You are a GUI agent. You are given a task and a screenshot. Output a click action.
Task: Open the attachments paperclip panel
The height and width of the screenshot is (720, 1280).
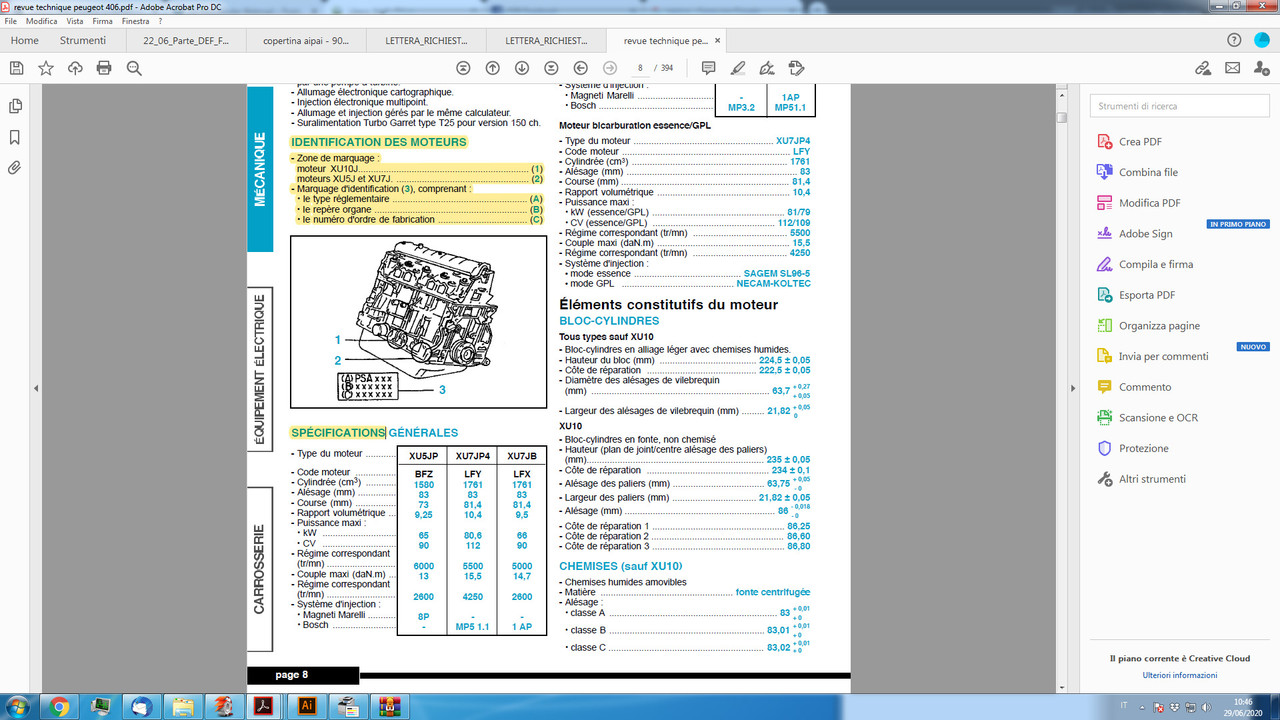point(15,168)
